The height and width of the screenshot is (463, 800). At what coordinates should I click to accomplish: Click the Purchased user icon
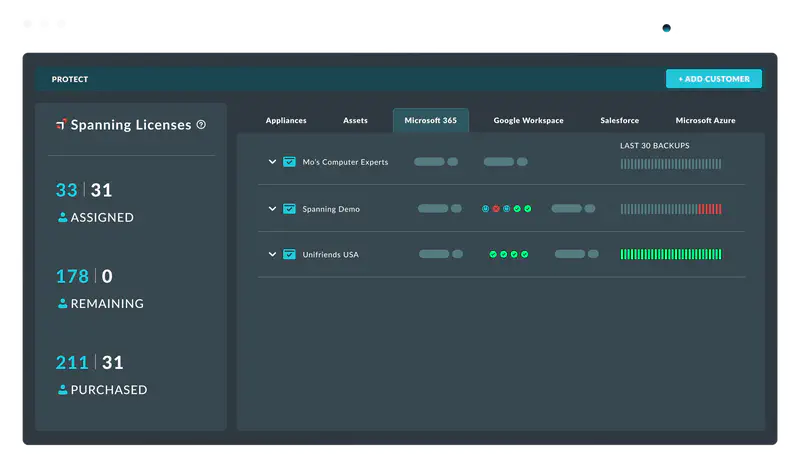pos(62,390)
